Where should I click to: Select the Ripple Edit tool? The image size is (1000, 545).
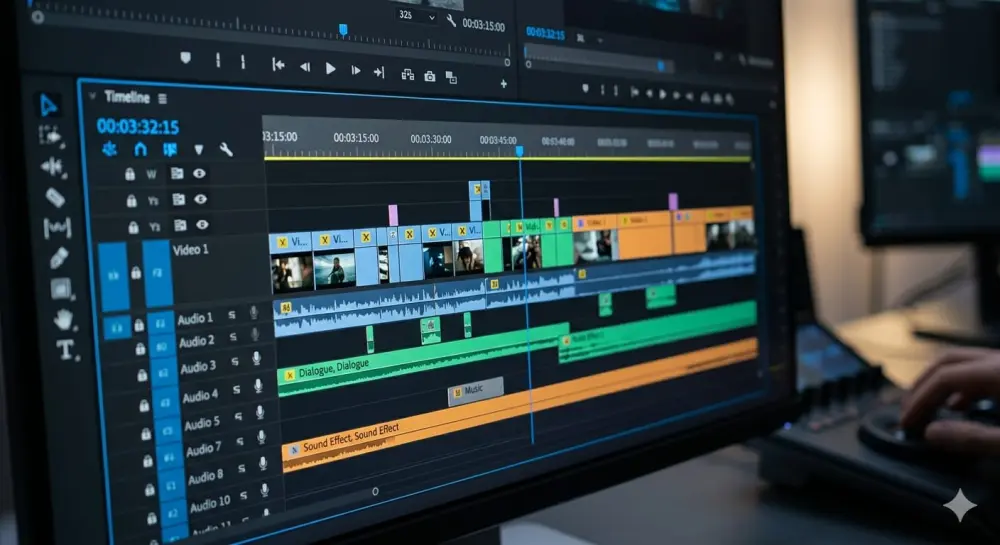point(52,167)
